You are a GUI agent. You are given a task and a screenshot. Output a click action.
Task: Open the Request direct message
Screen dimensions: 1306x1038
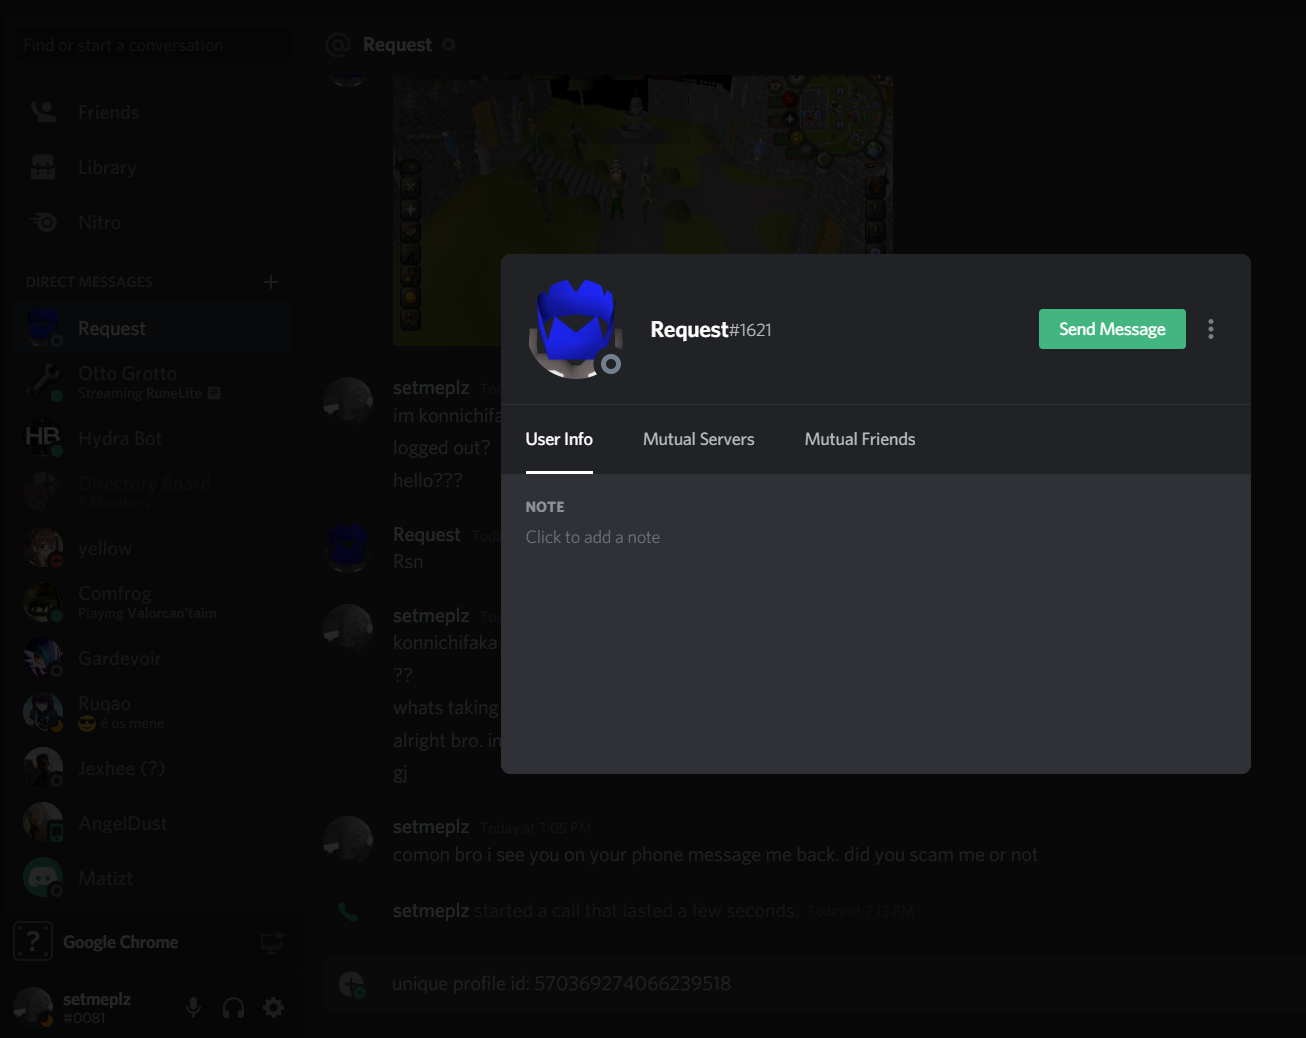coord(152,328)
